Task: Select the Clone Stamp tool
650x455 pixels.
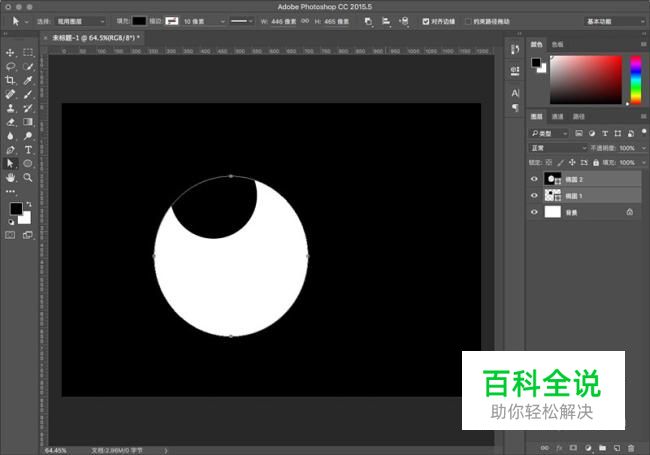Action: coord(10,108)
